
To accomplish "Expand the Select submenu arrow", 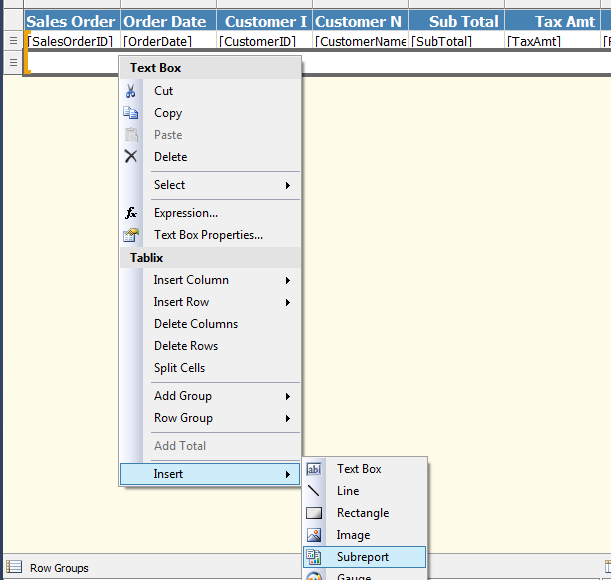I will coord(288,185).
